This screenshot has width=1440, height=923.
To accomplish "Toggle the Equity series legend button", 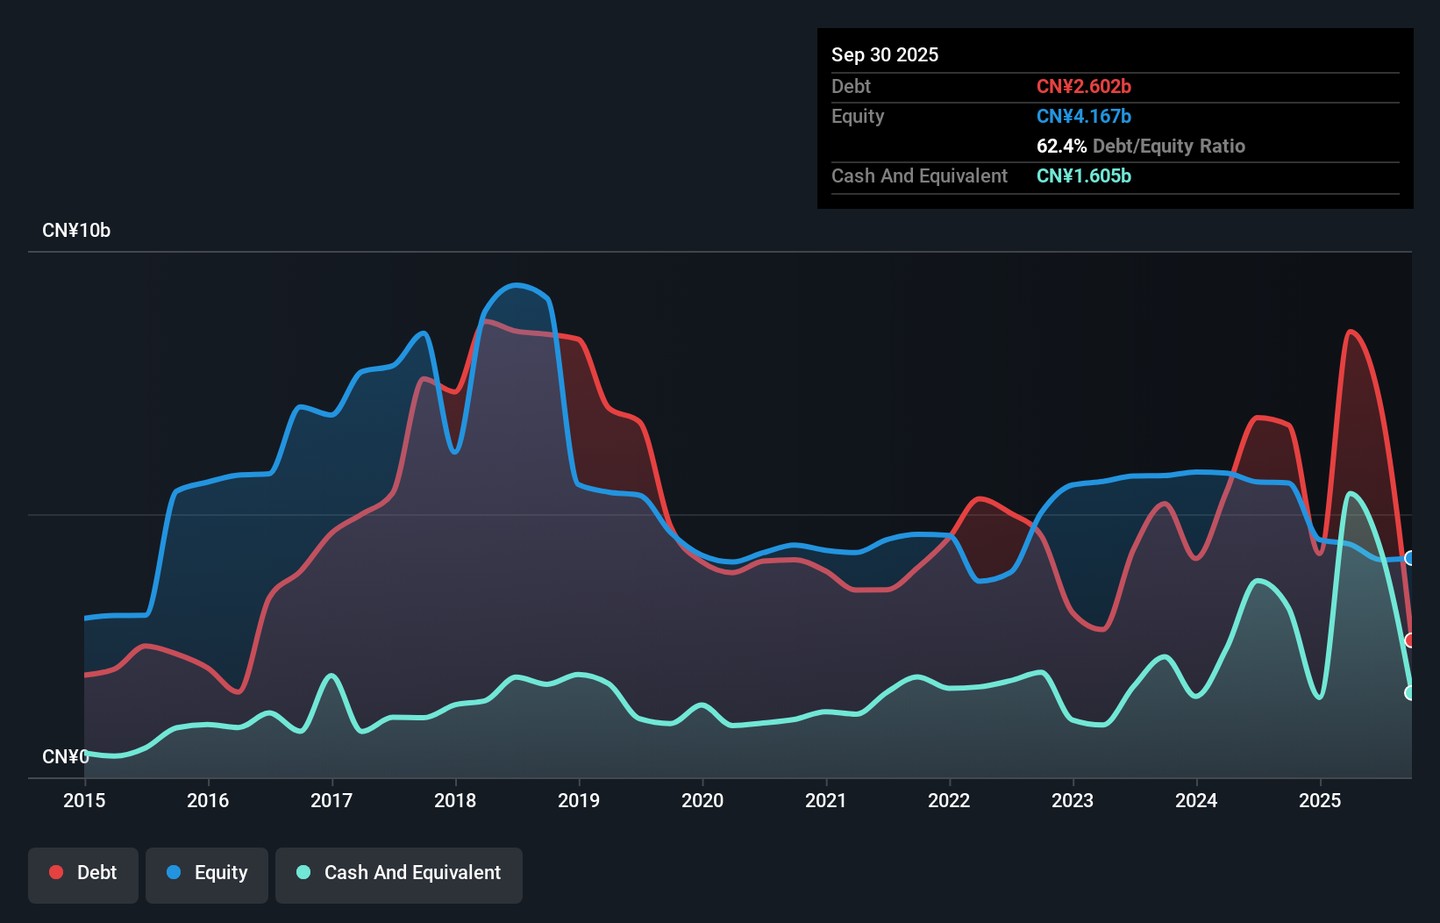I will 207,873.
